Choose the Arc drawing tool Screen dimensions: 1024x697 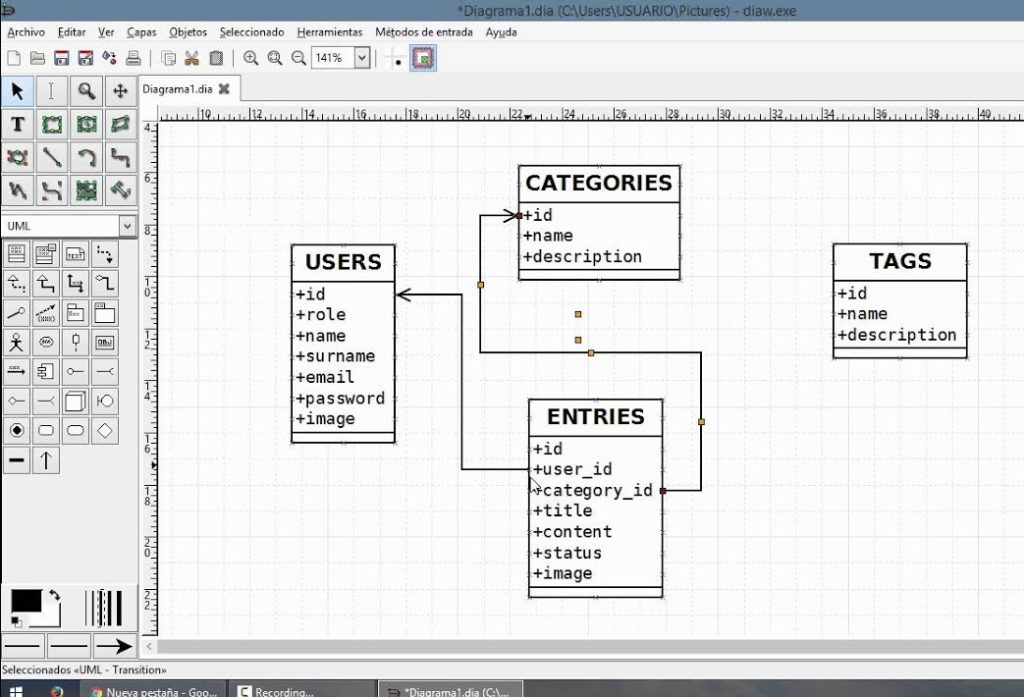point(87,157)
